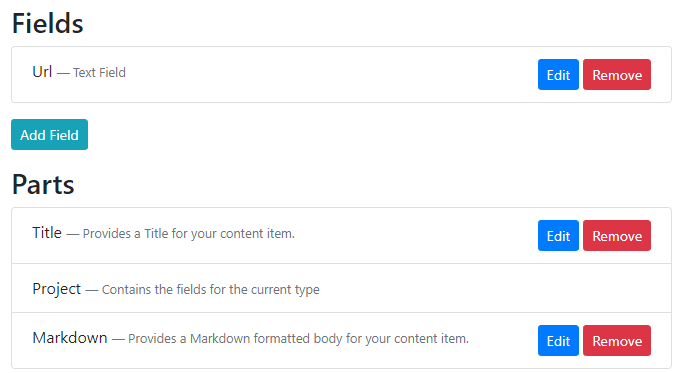Click the Project part name
The width and height of the screenshot is (685, 373).
(57, 289)
